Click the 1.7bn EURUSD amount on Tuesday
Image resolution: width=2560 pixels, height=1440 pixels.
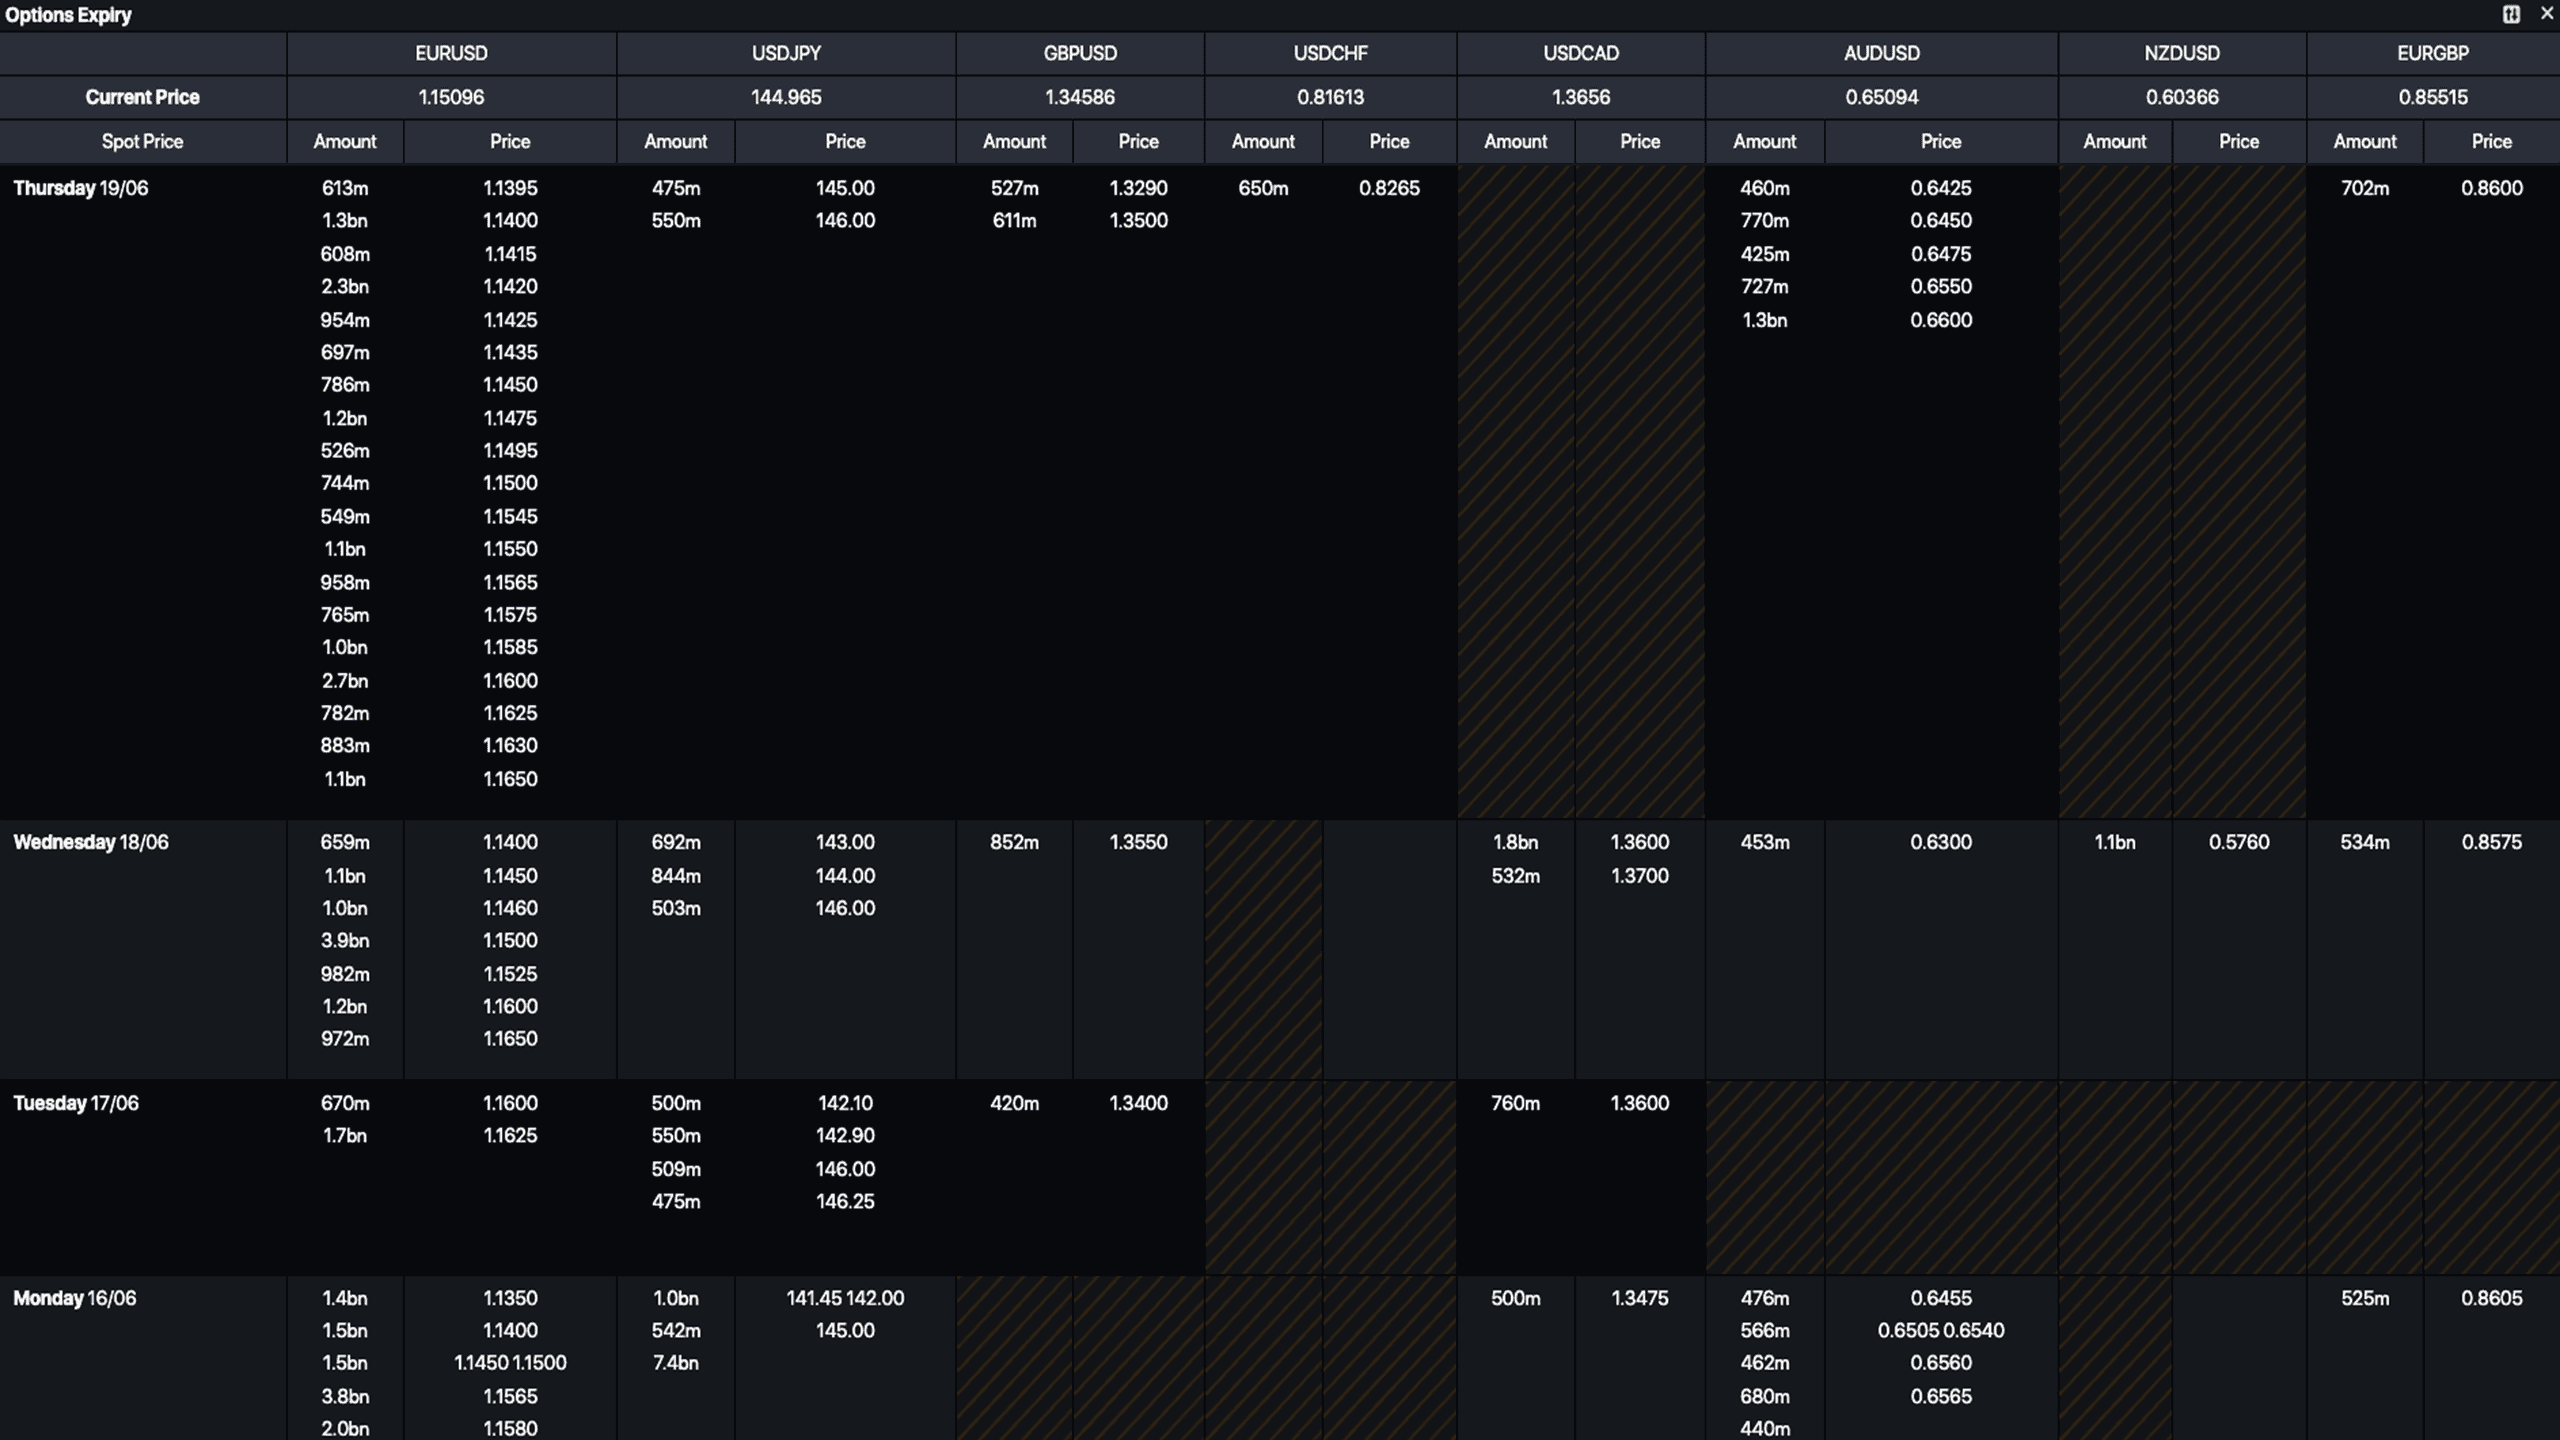tap(345, 1136)
